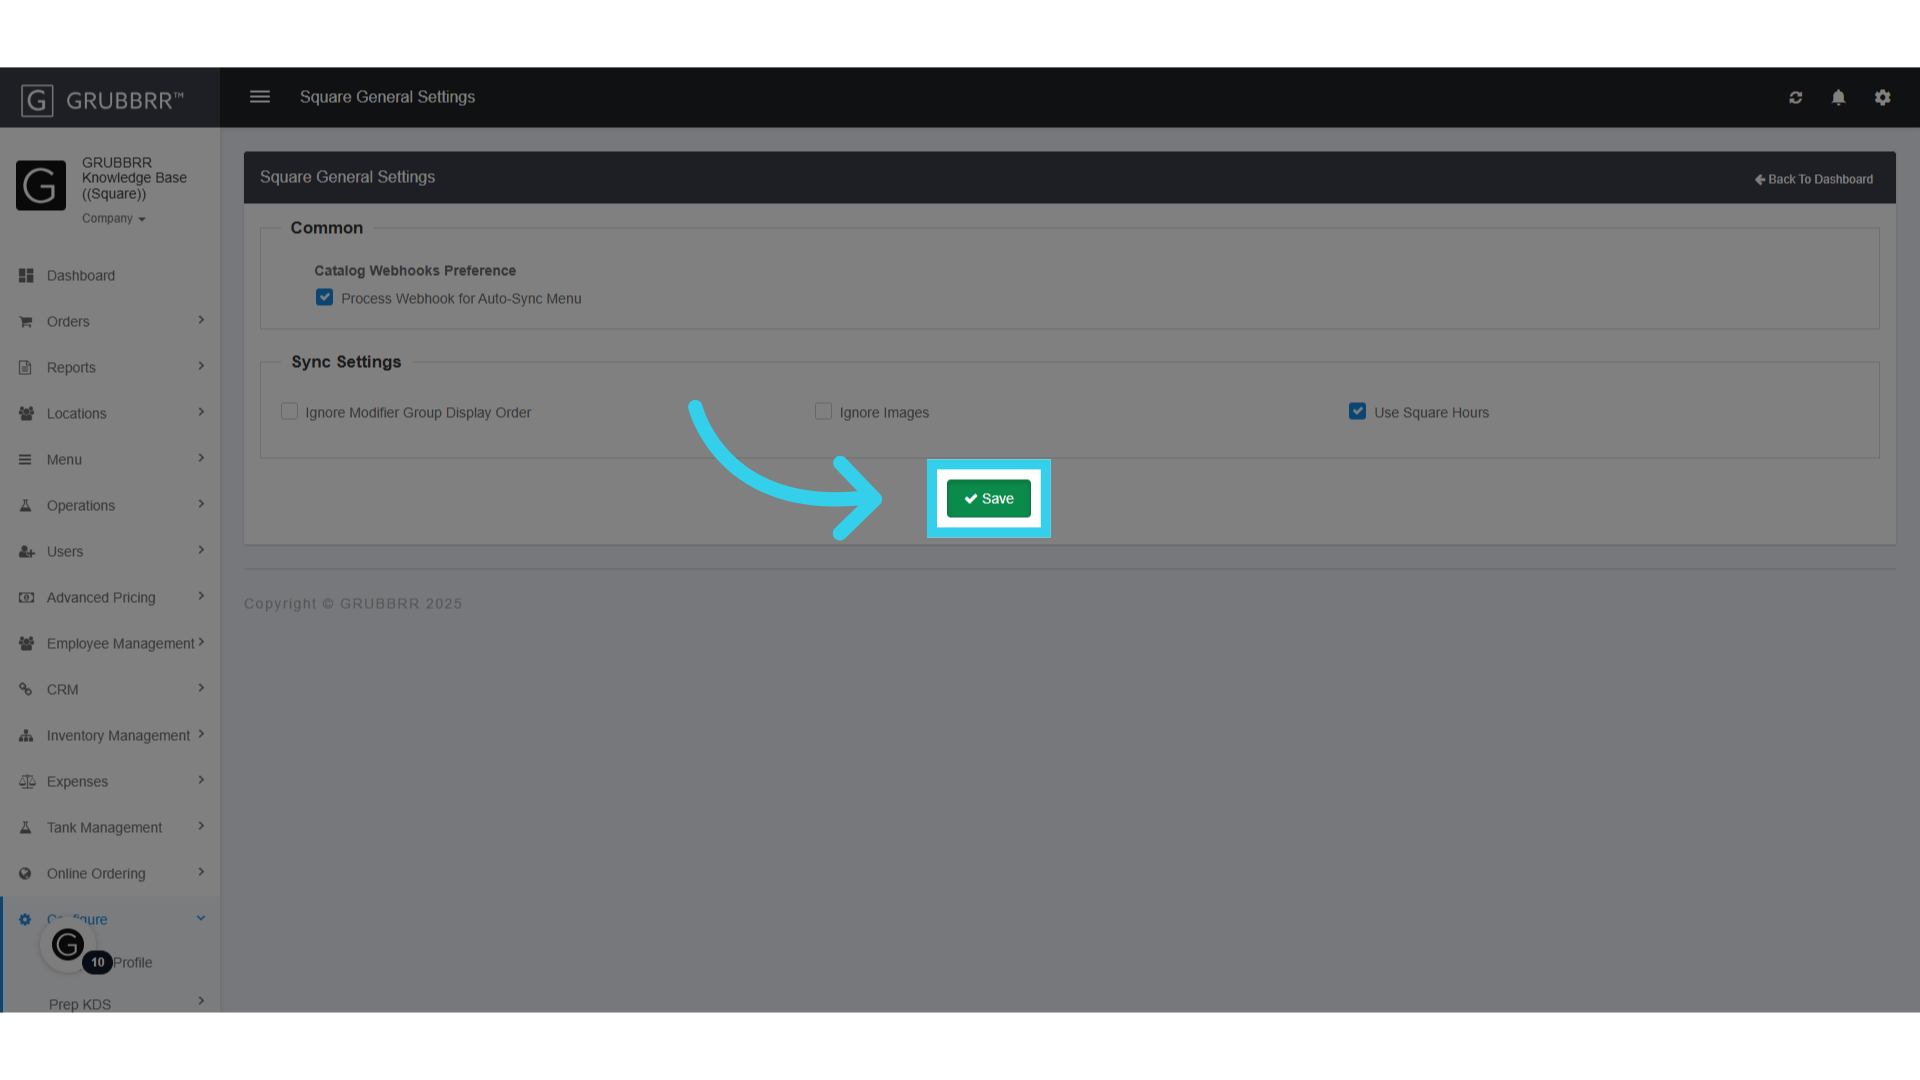
Task: Click GRUBBRR Knowledge Base company name
Action: coord(134,178)
